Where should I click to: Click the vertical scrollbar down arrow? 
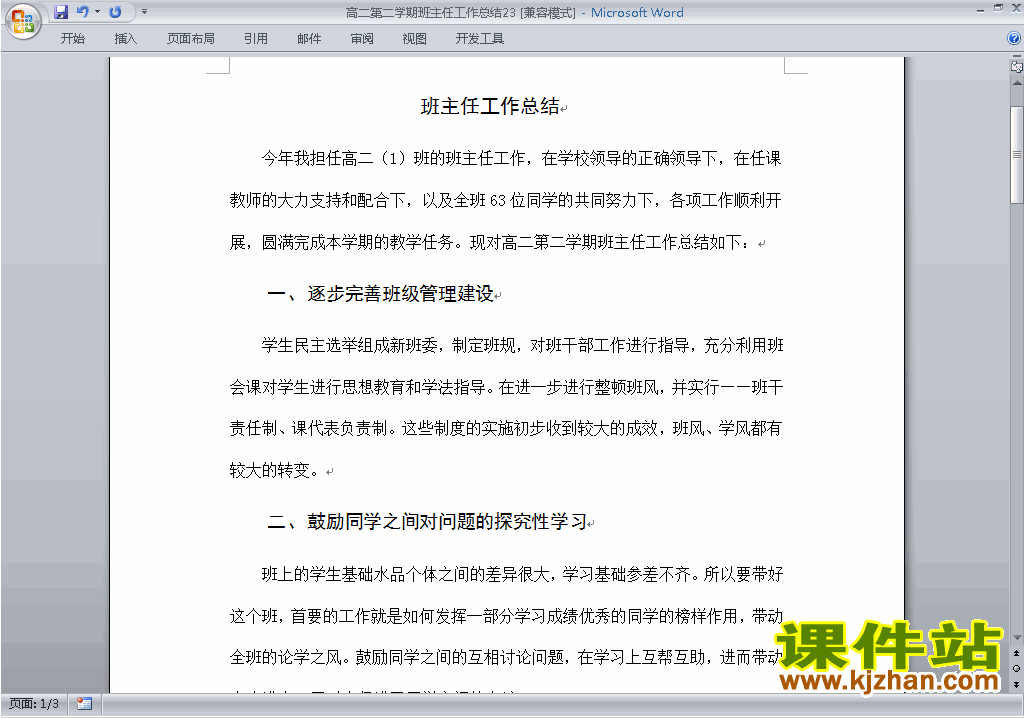[1017, 638]
